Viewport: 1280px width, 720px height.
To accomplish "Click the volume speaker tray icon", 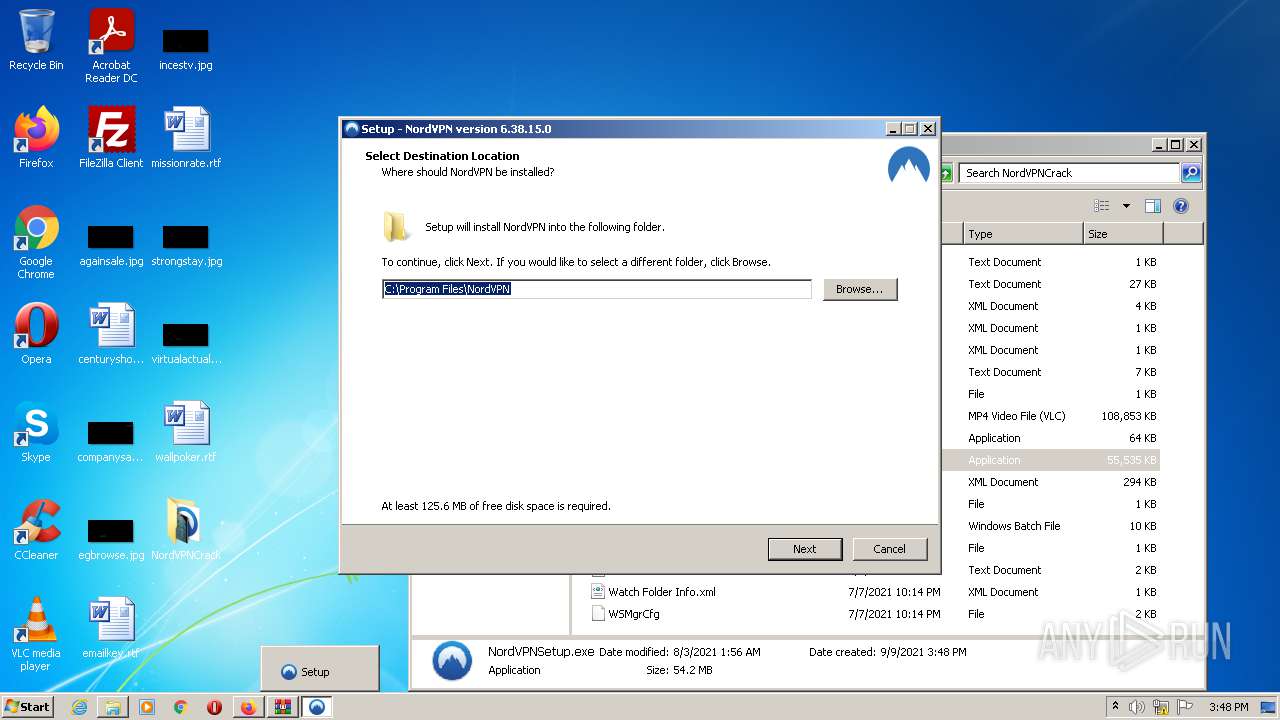I will coord(1137,707).
